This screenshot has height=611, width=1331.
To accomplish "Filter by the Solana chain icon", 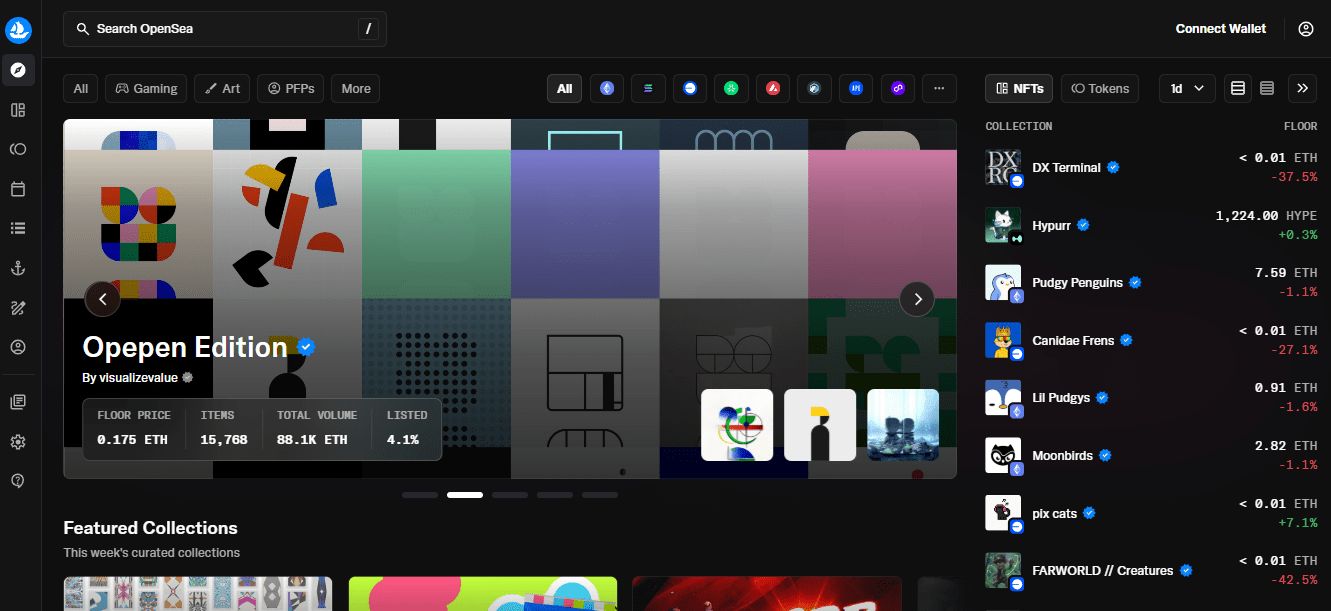I will [x=648, y=89].
